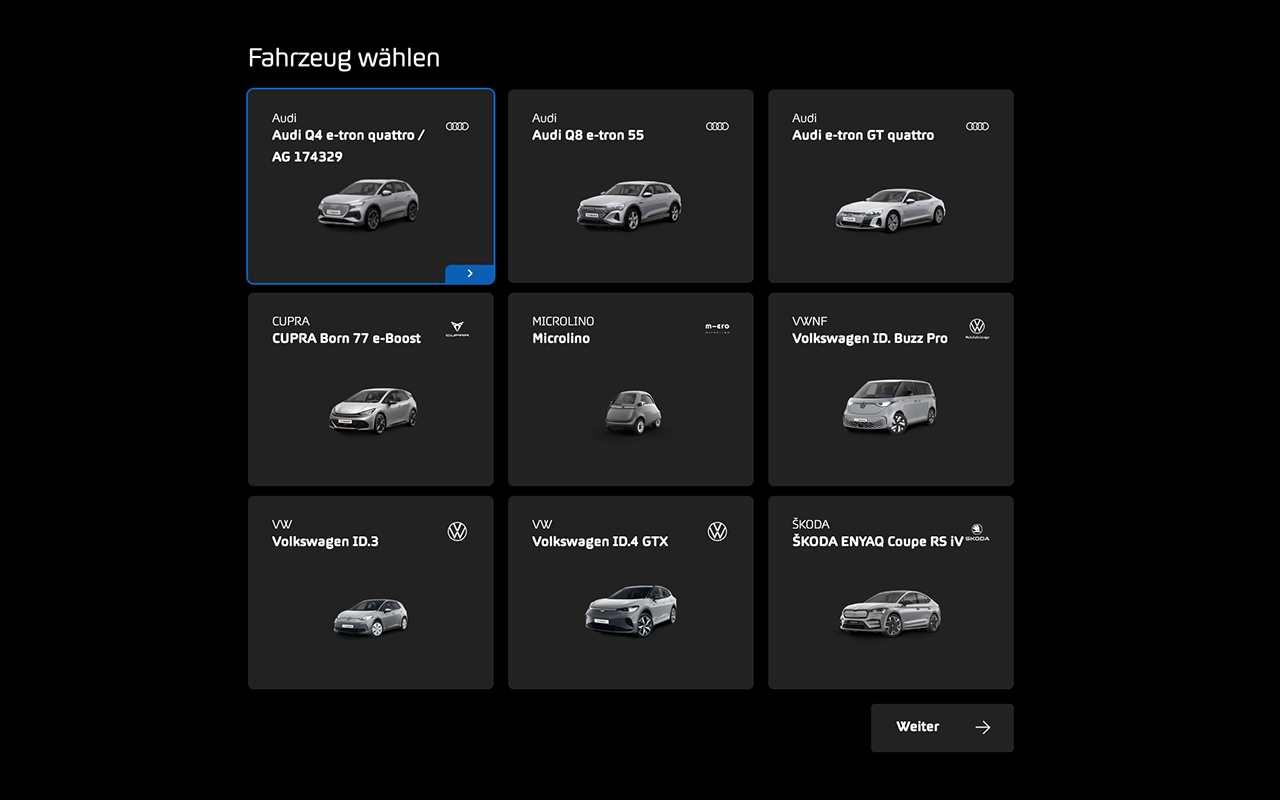Click the Audi logo on e-tron GT quattro card
1280x800 pixels.
[977, 126]
